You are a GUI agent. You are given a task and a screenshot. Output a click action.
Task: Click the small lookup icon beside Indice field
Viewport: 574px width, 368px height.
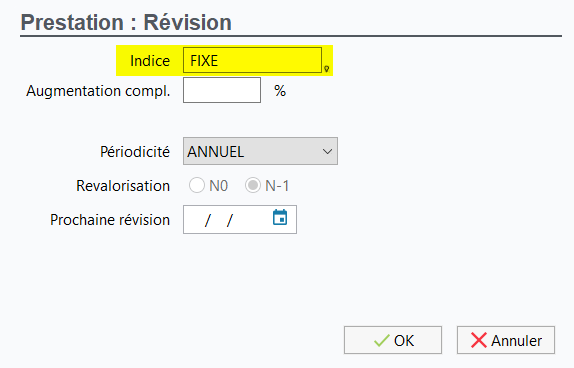click(x=327, y=68)
